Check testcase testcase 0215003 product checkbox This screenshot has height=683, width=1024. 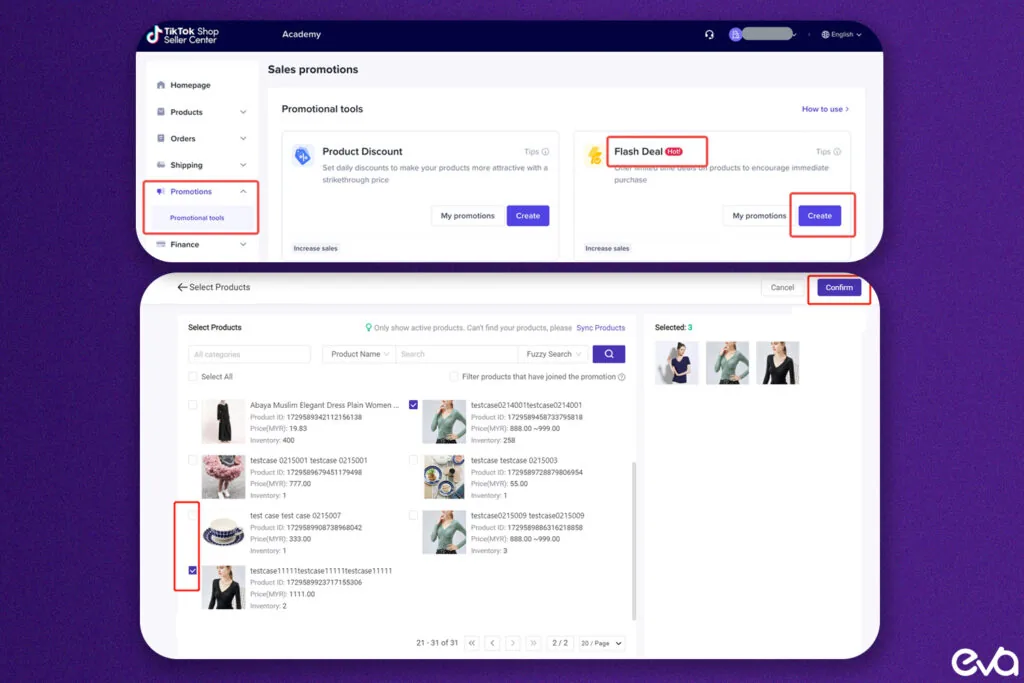(x=413, y=460)
